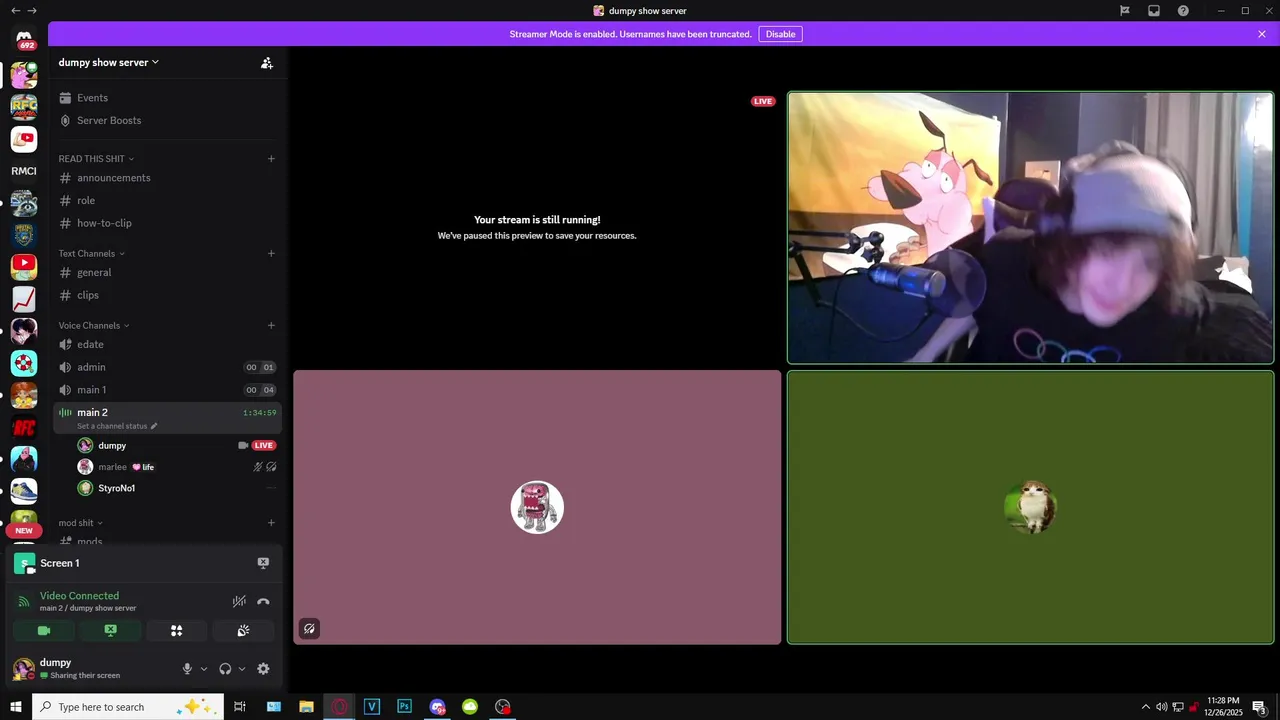The image size is (1280, 720).
Task: Click the pop-out icon on marlee's tile
Action: 310,629
